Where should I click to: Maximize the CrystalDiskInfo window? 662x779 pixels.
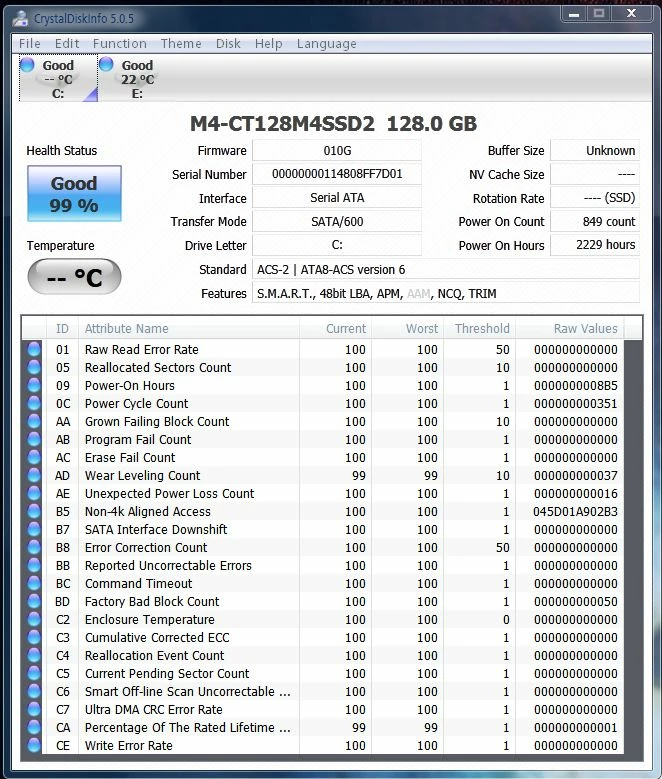point(599,14)
